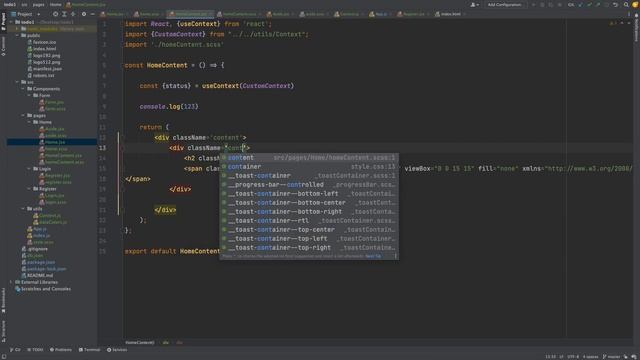Click the locate-in-project target icon
The image size is (640, 360).
55,14
